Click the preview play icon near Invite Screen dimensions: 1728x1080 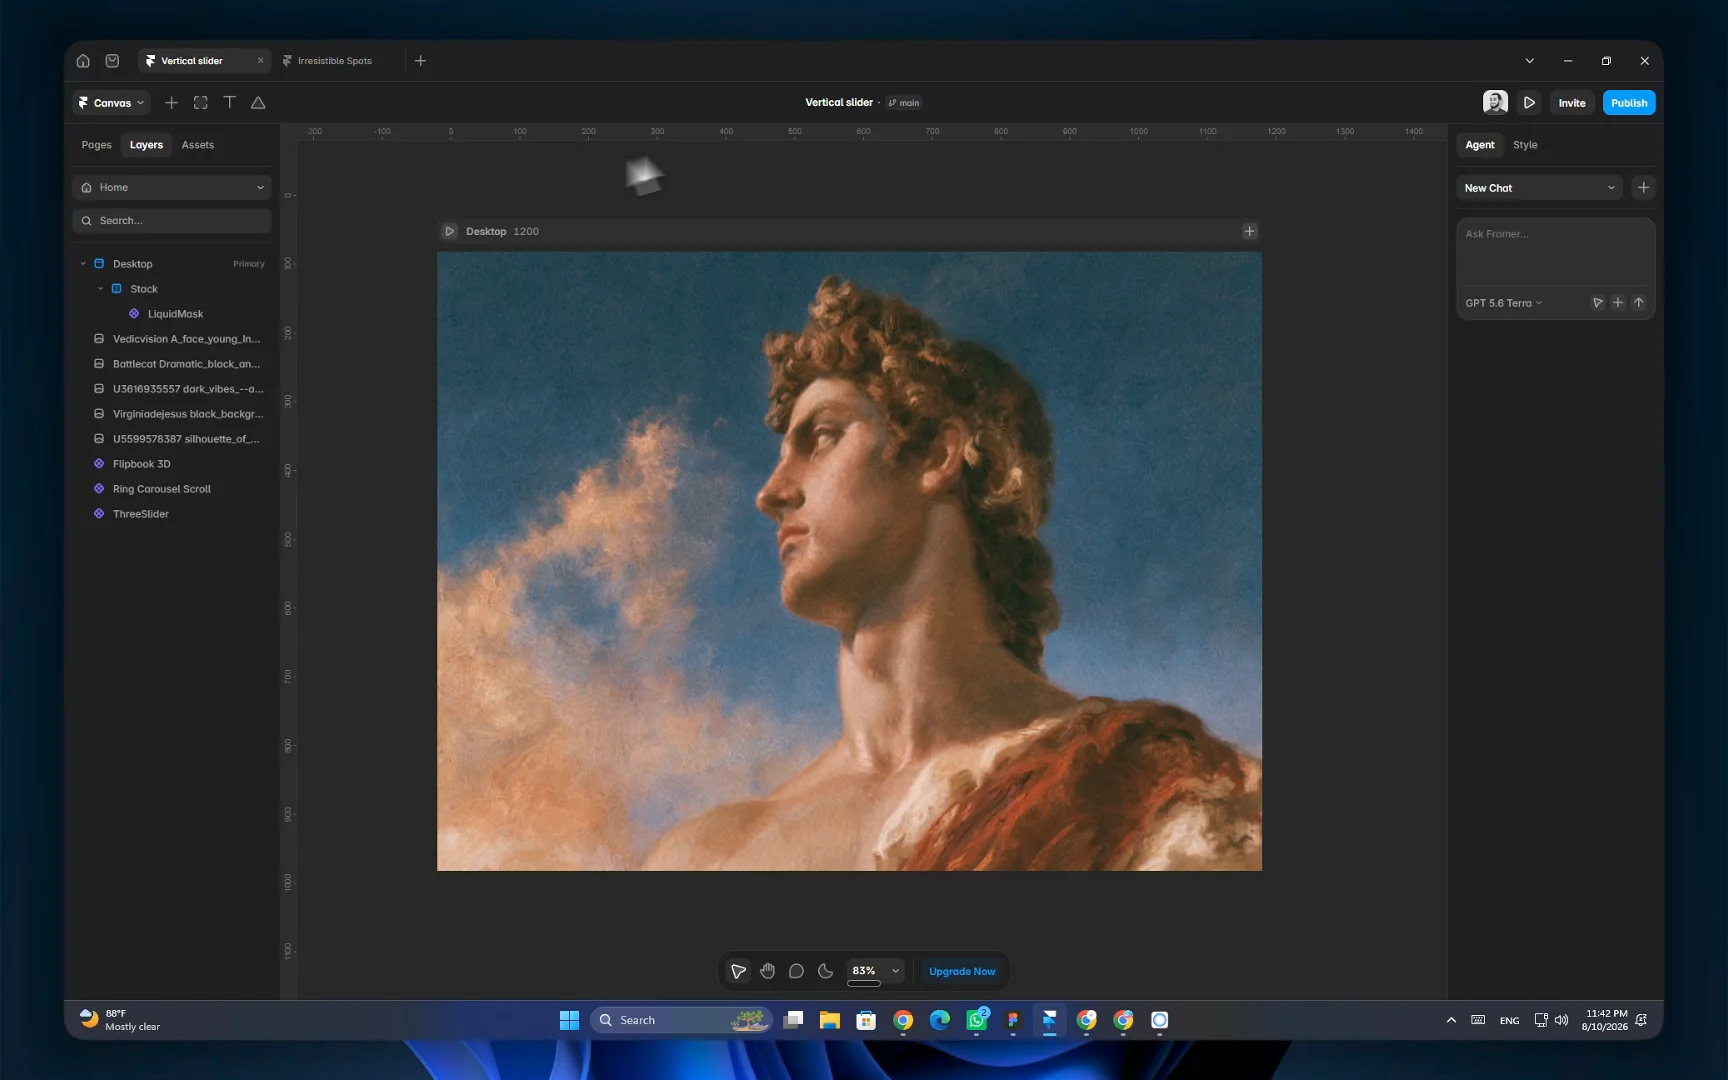1529,103
